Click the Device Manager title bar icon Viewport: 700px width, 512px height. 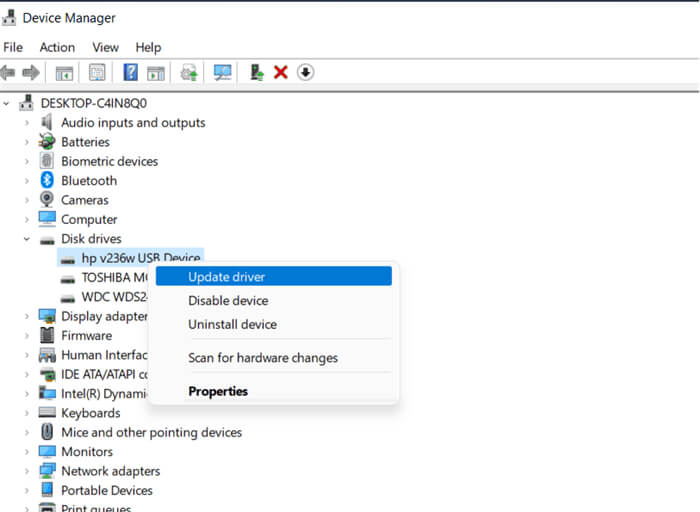tap(9, 18)
